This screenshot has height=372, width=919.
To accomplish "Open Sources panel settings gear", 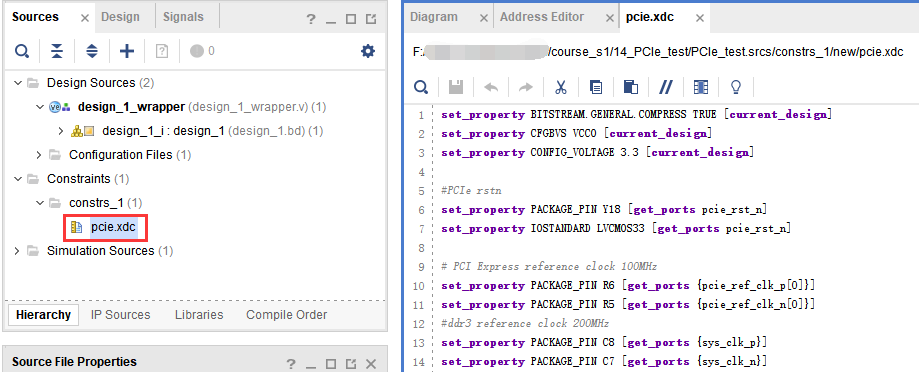I will pos(367,52).
